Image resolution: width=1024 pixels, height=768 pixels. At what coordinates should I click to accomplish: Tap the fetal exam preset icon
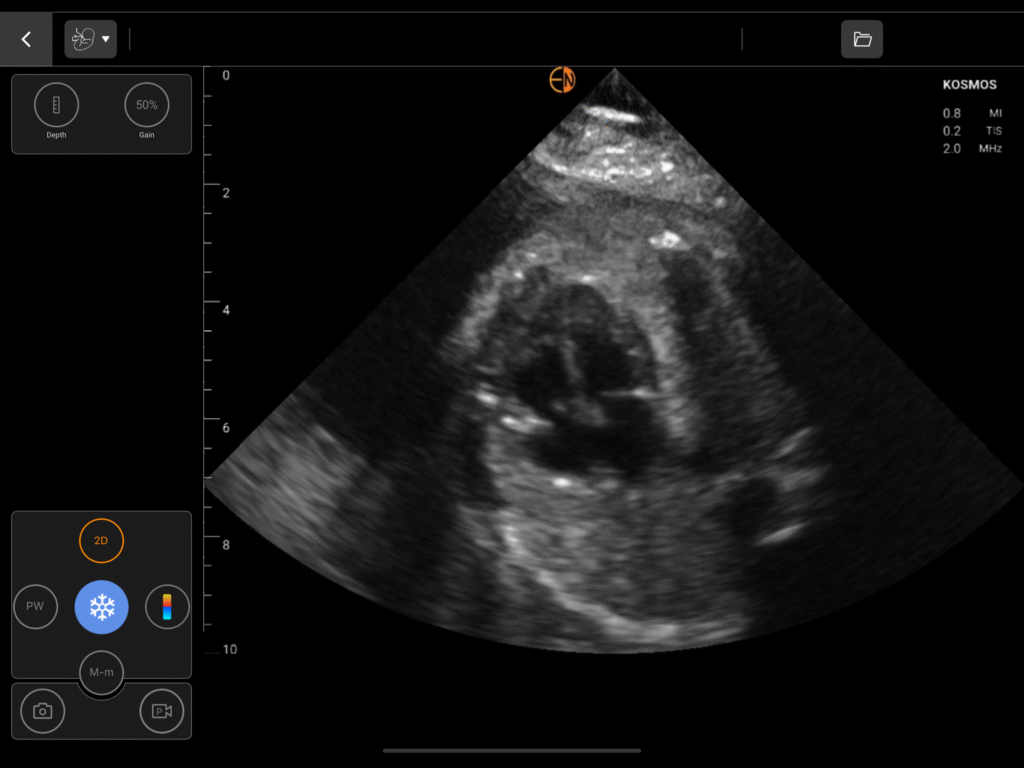(82, 39)
